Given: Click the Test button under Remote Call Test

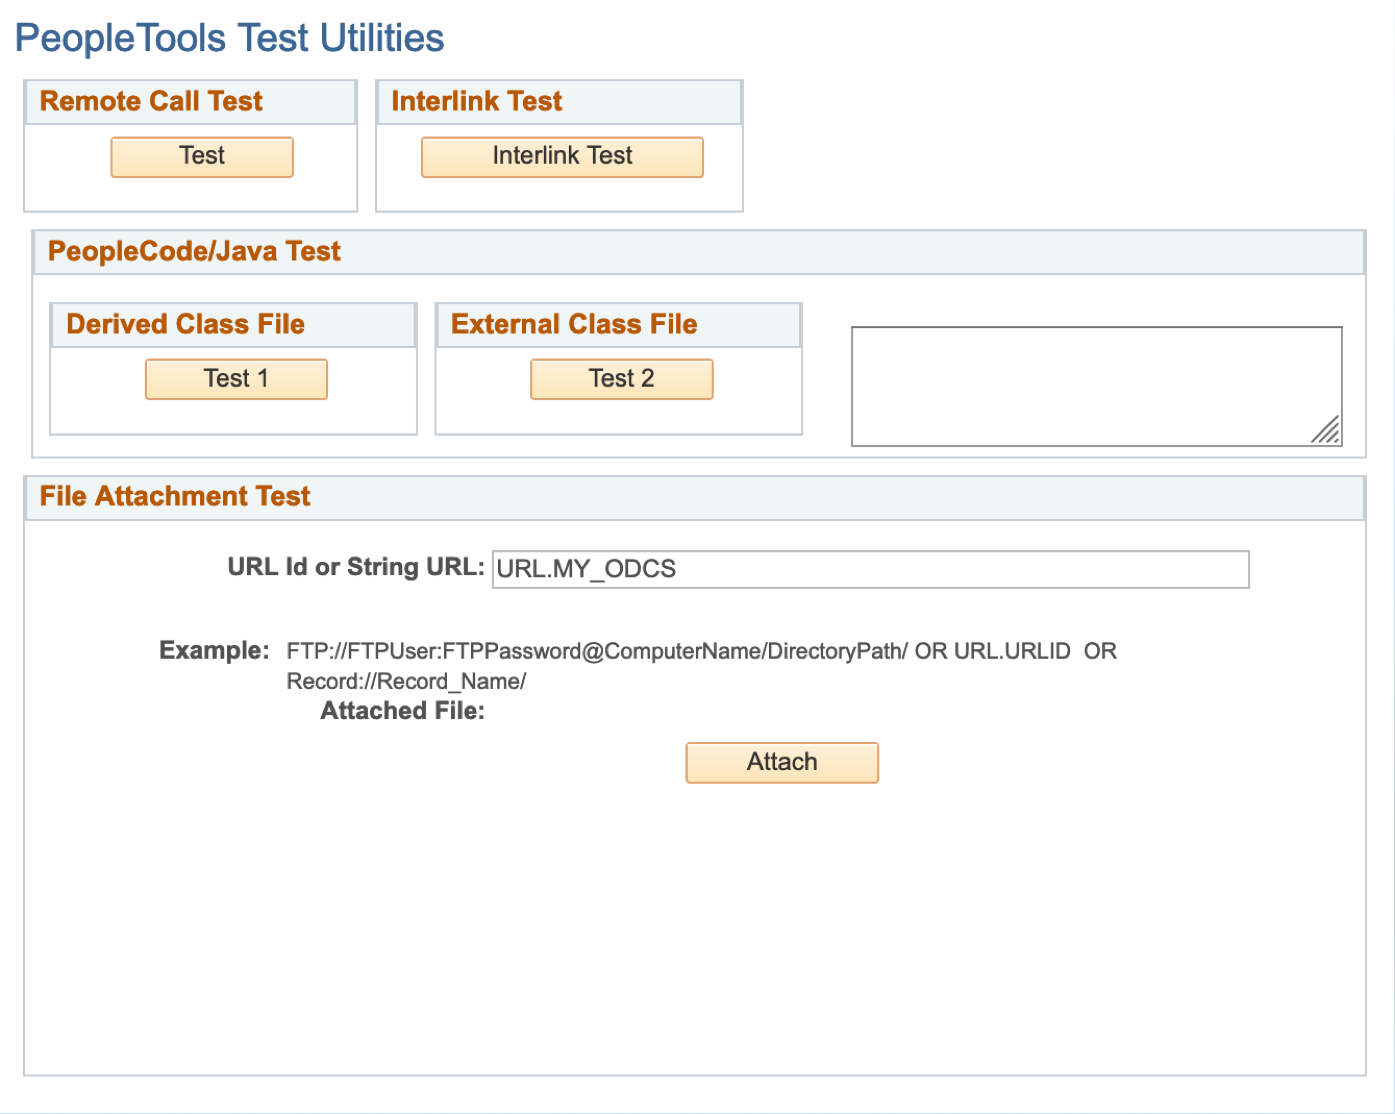Looking at the screenshot, I should tap(202, 157).
